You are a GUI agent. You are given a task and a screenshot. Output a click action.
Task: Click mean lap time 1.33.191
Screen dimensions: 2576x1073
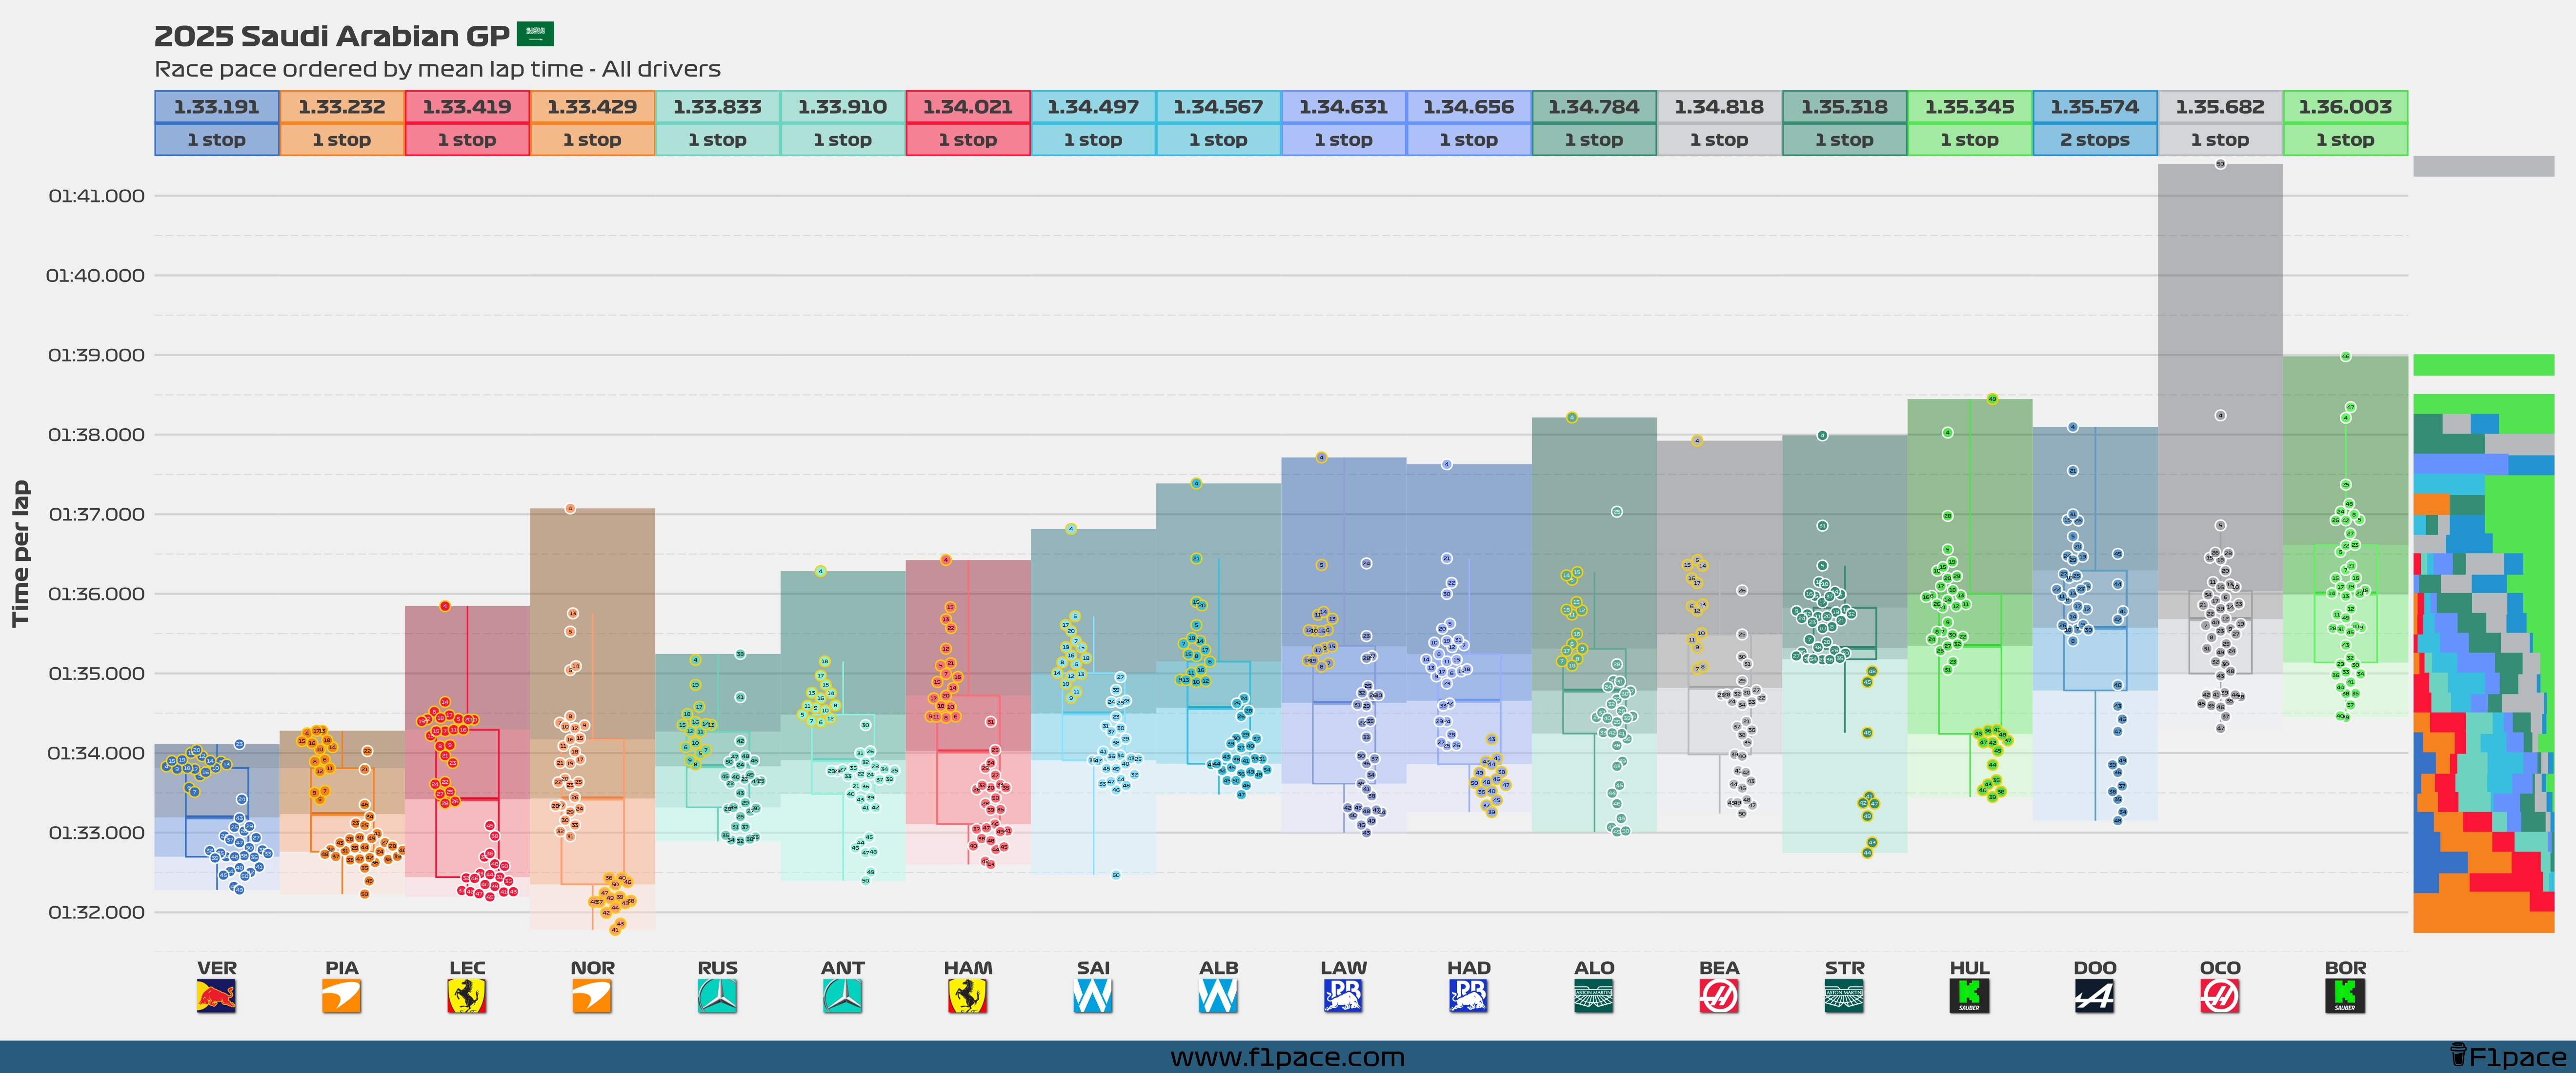pos(217,107)
